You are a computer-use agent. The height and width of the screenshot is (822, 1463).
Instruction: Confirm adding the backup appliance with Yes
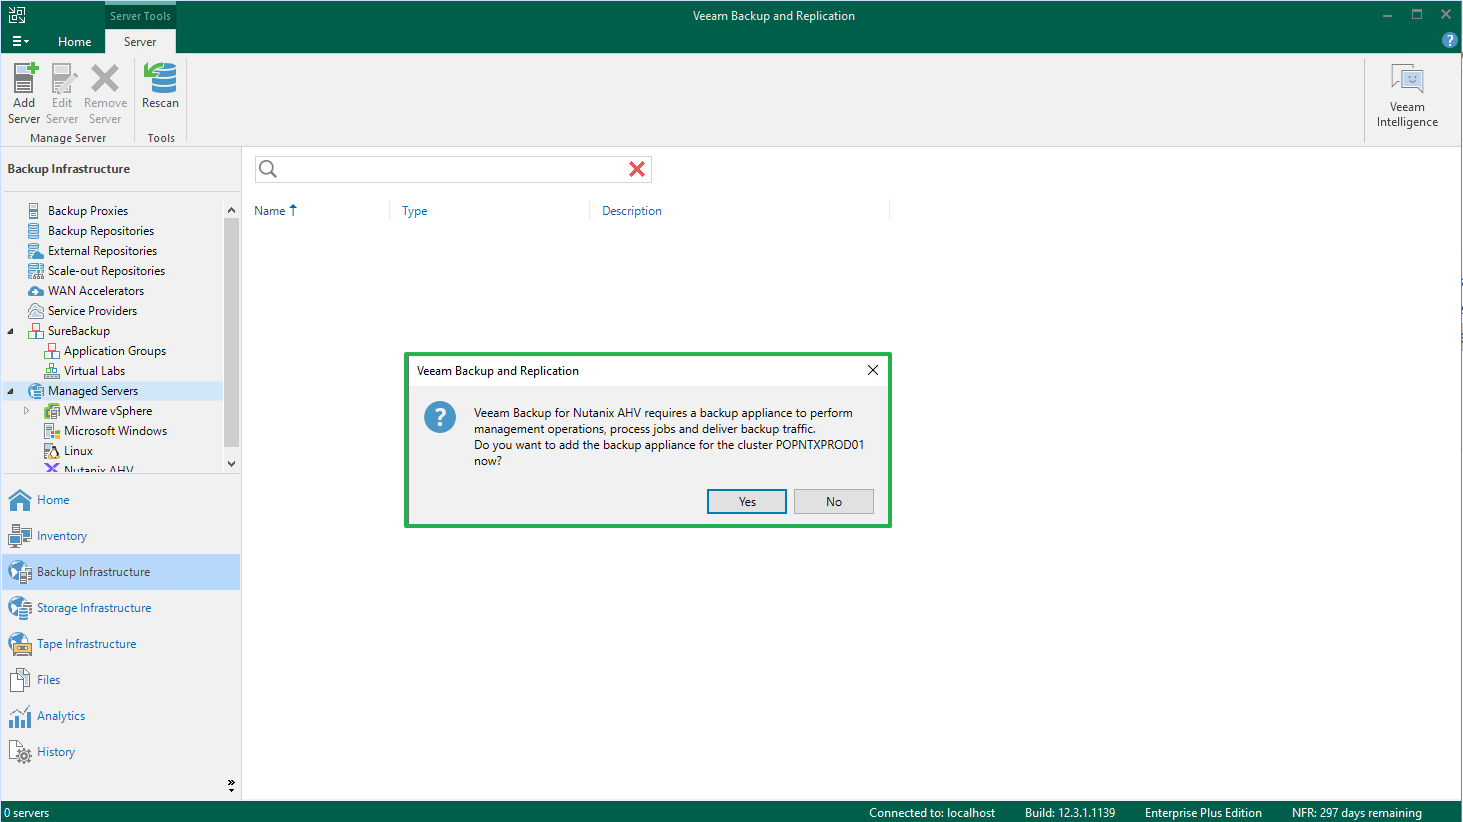(x=747, y=501)
